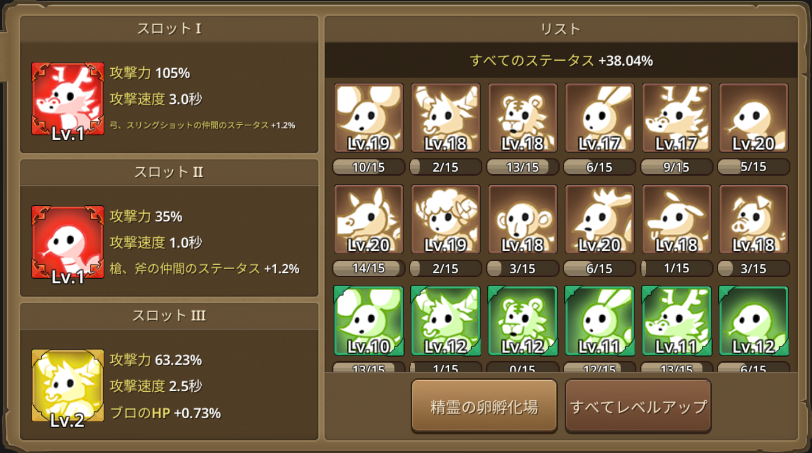Select the green Lv.12 snake spirit
Viewport: 812px width, 453px height.
click(x=753, y=321)
